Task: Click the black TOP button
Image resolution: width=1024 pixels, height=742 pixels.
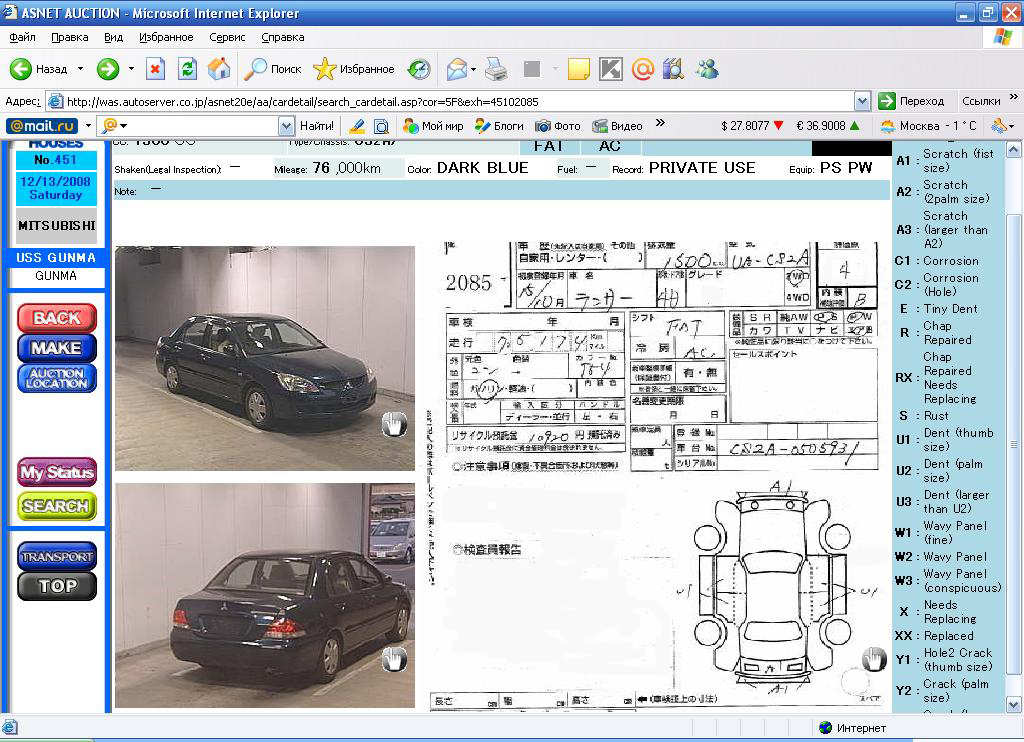Action: [57, 586]
